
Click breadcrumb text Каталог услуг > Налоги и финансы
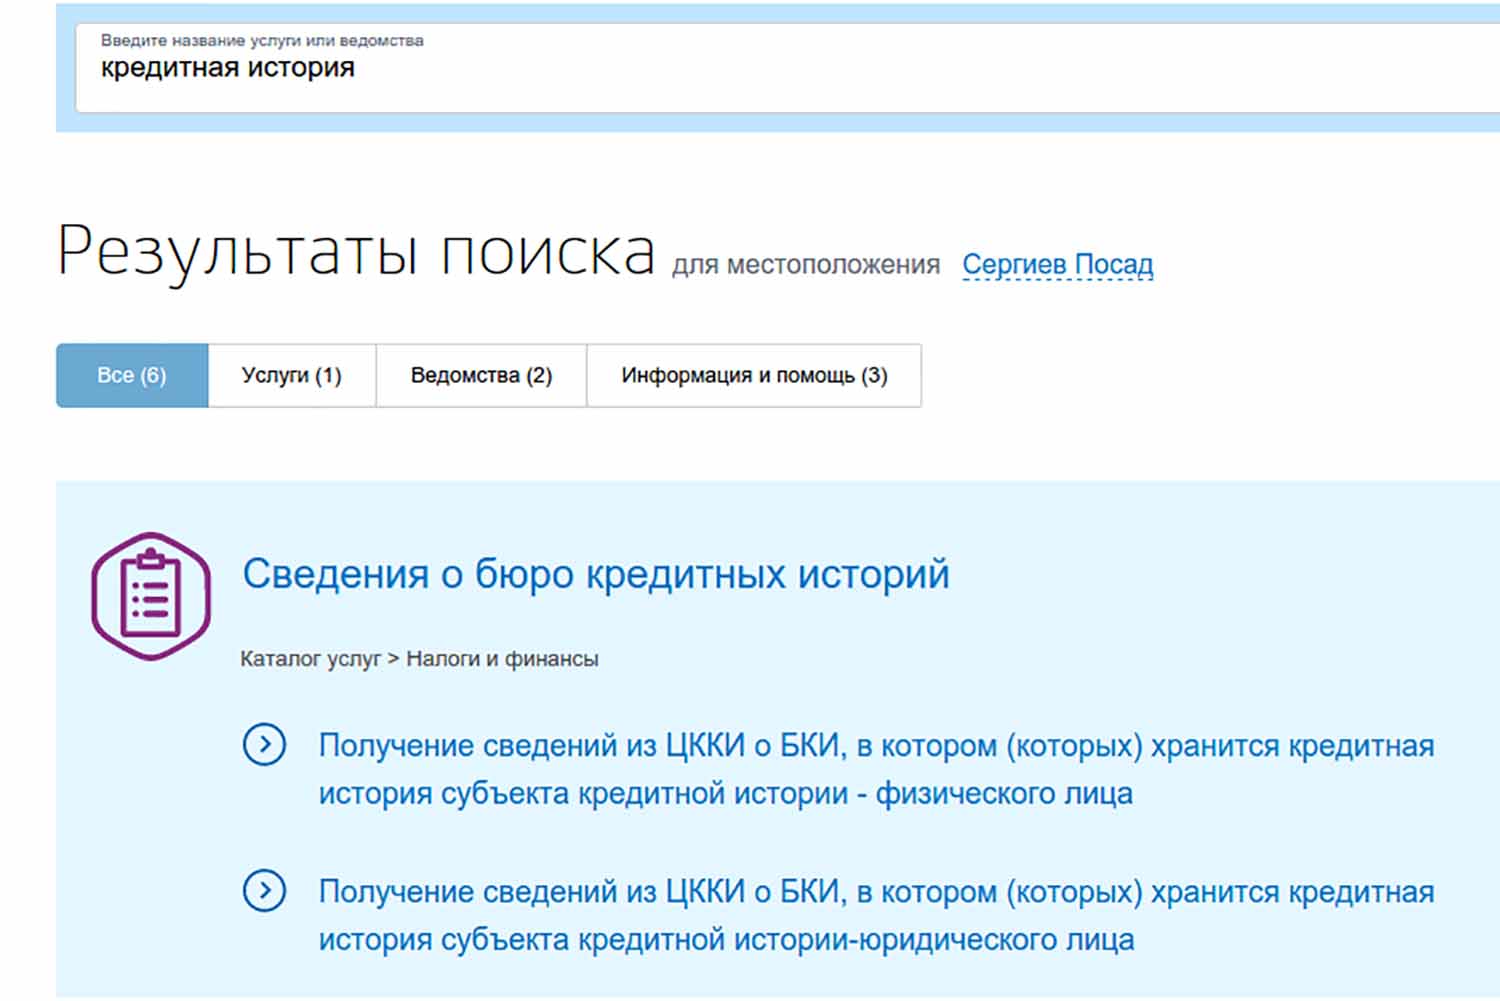click(x=419, y=659)
